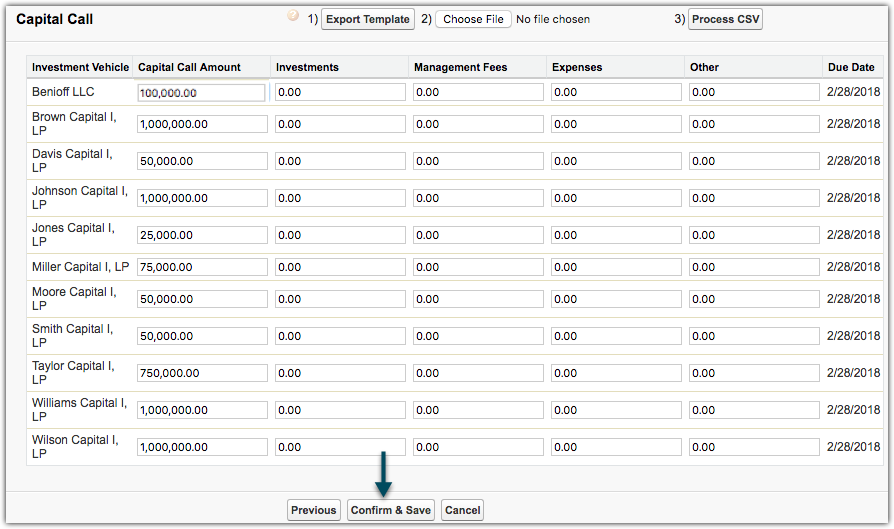Click Benioff LLC Expenses field
Image resolution: width=894 pixels, height=529 pixels.
tap(616, 92)
